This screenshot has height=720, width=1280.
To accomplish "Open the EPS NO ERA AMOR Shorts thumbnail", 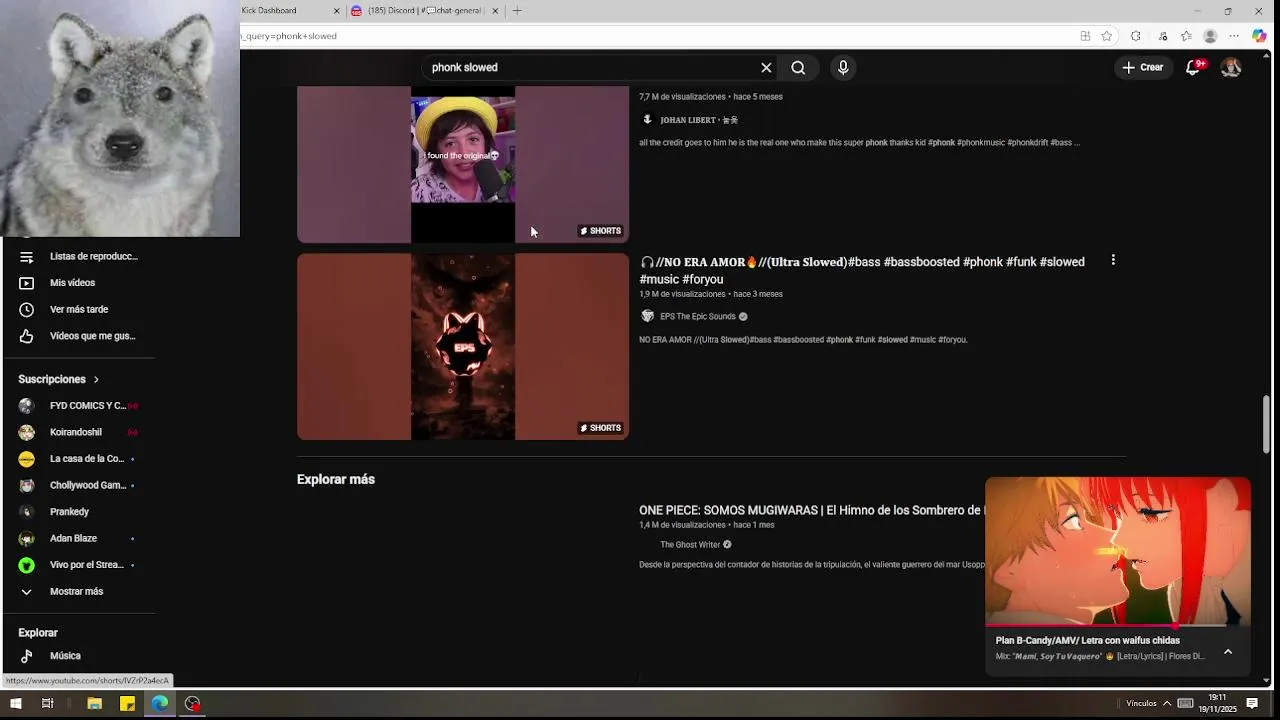I will (463, 346).
